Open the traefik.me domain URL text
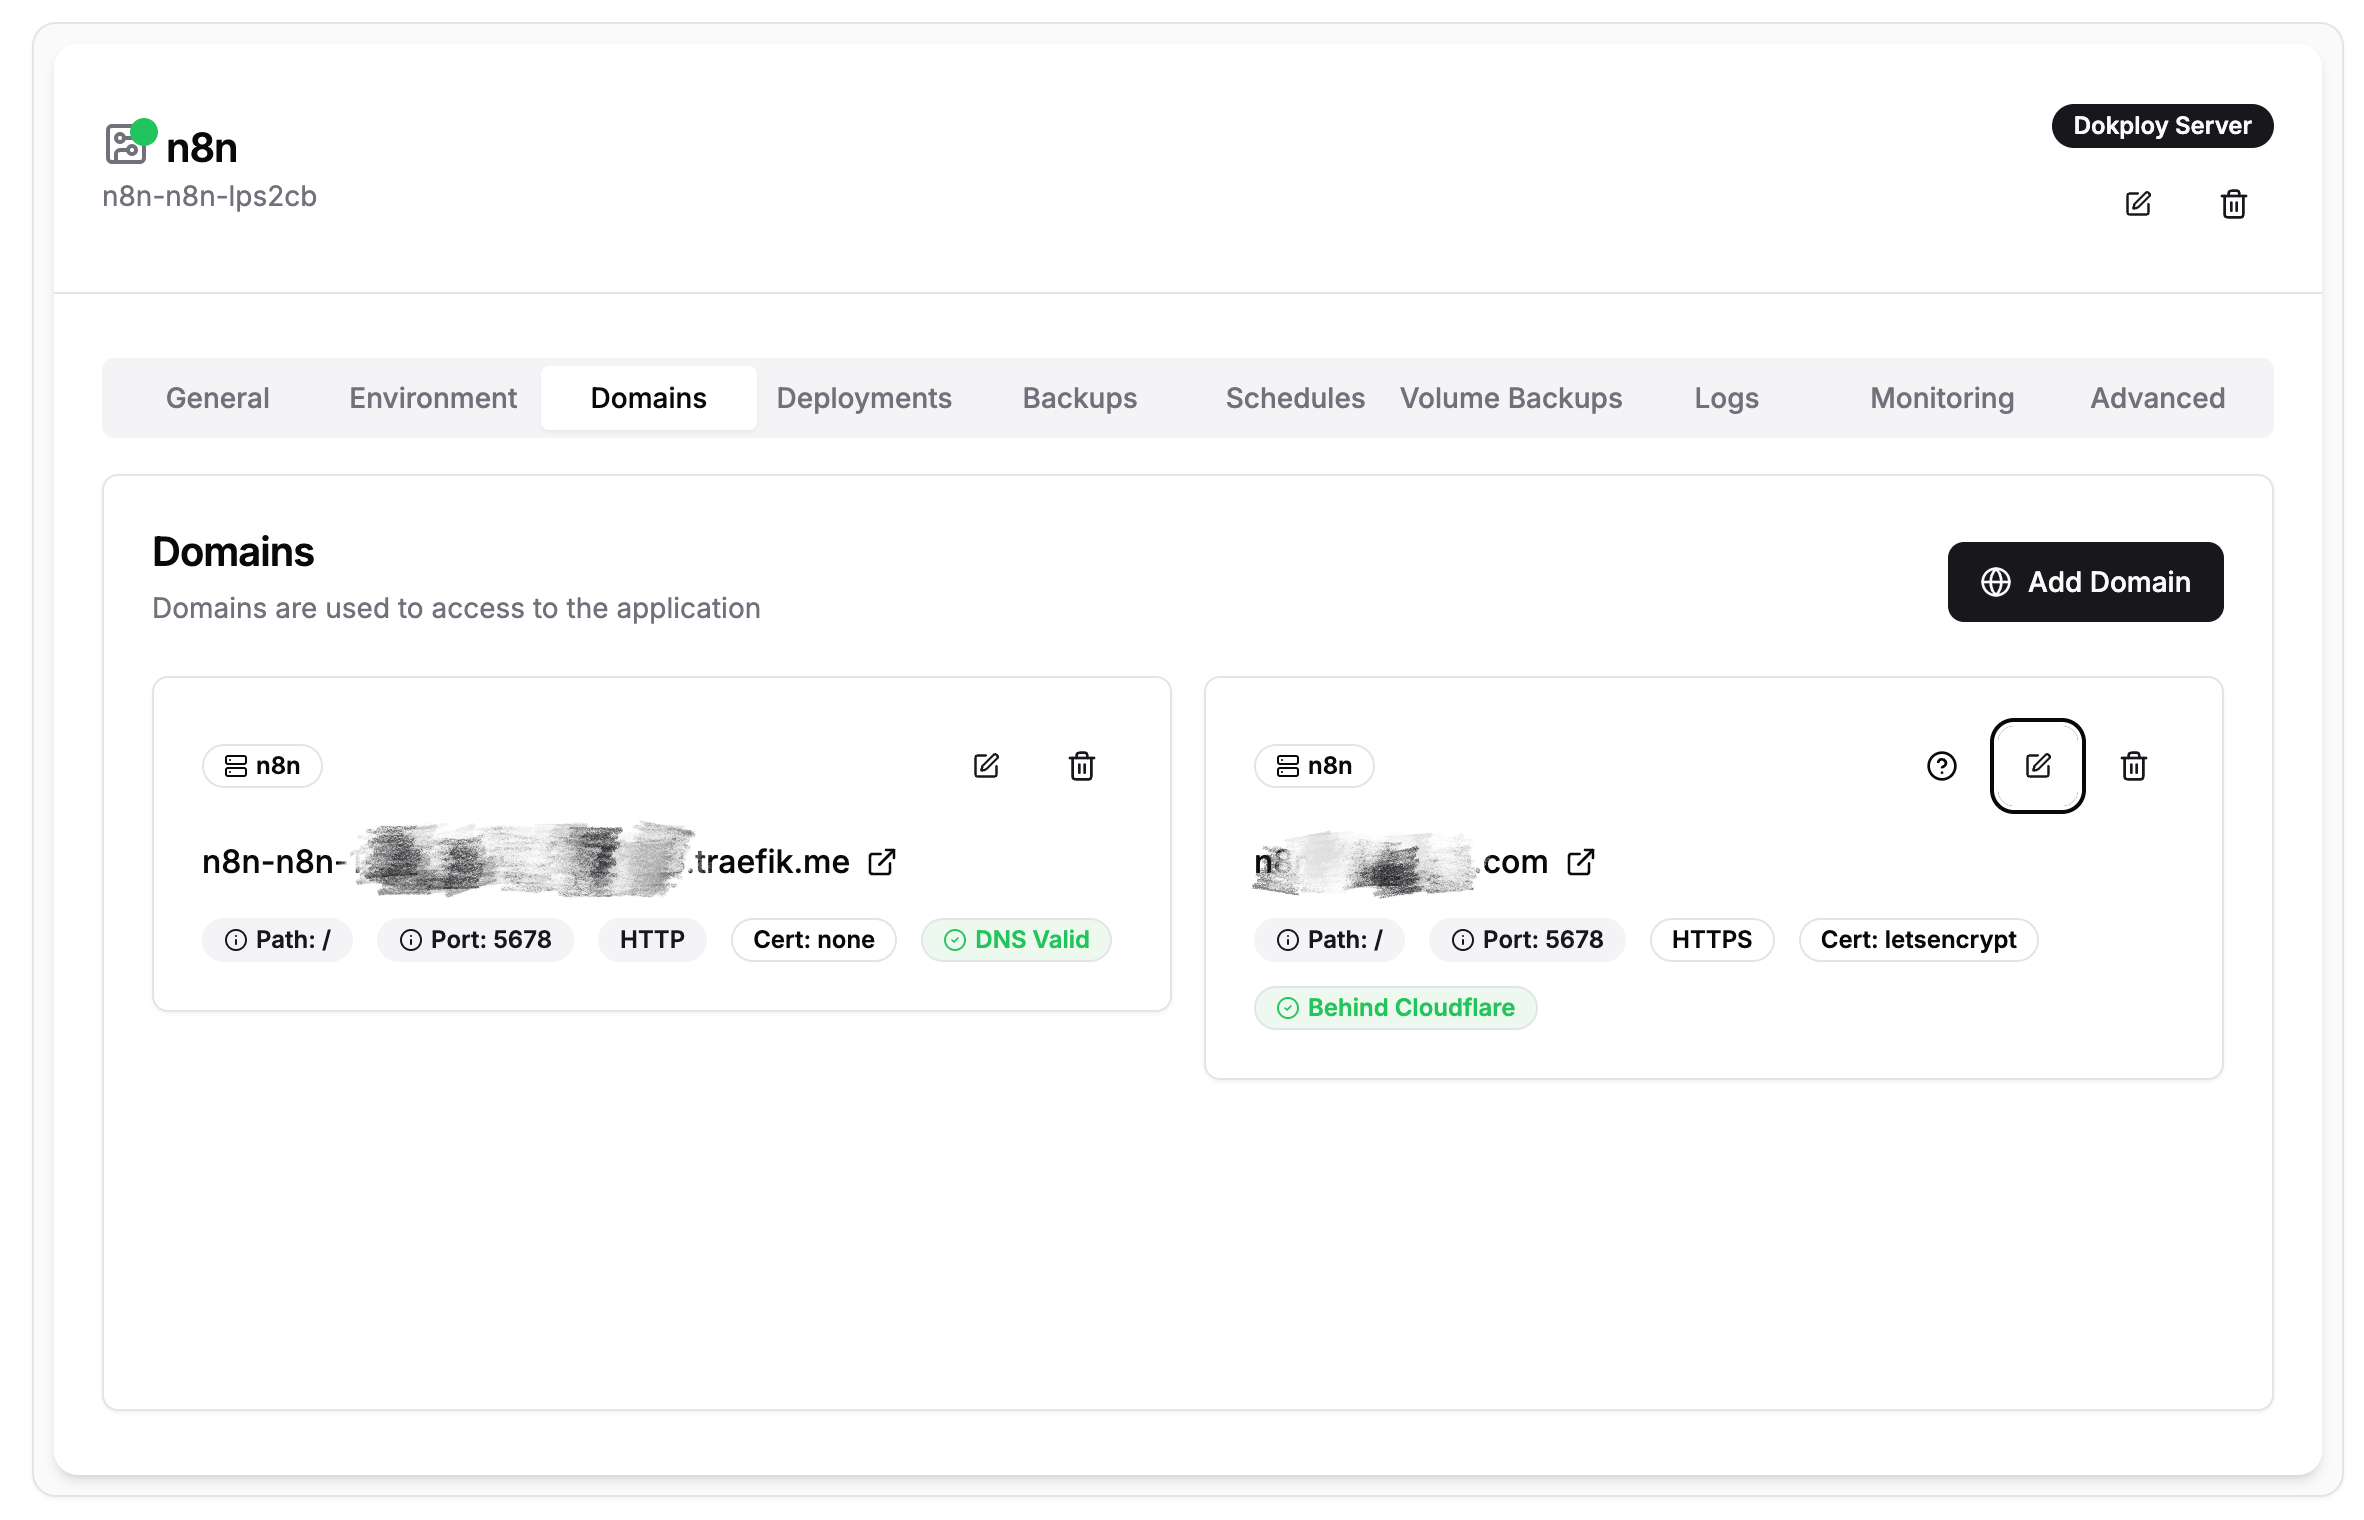 (x=526, y=862)
